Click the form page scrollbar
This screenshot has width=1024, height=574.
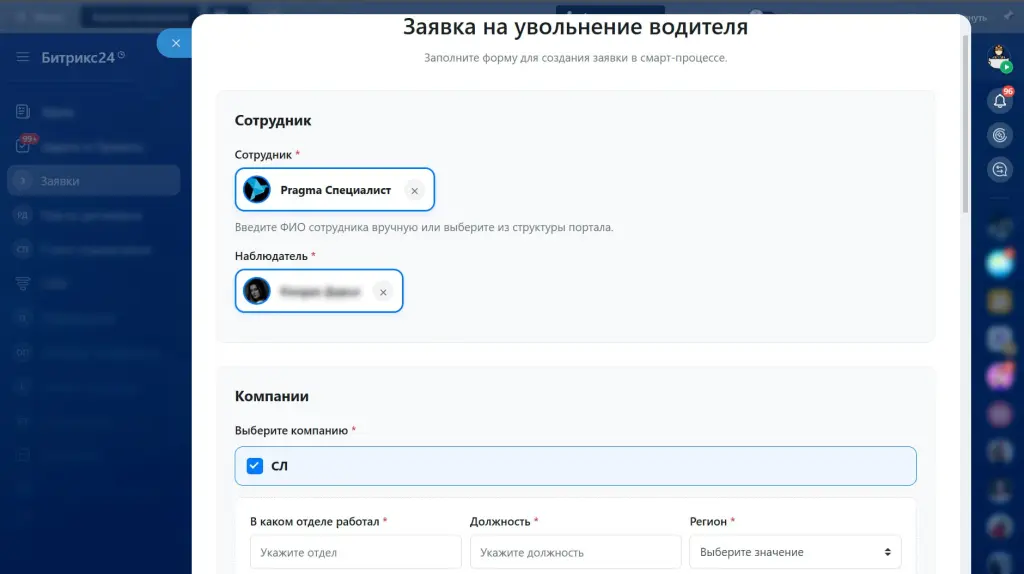965,124
